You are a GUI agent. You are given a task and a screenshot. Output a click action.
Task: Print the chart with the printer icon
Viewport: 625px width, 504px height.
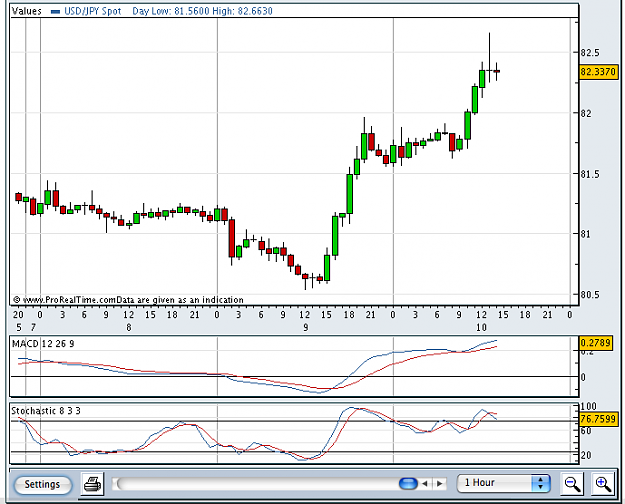pos(92,484)
